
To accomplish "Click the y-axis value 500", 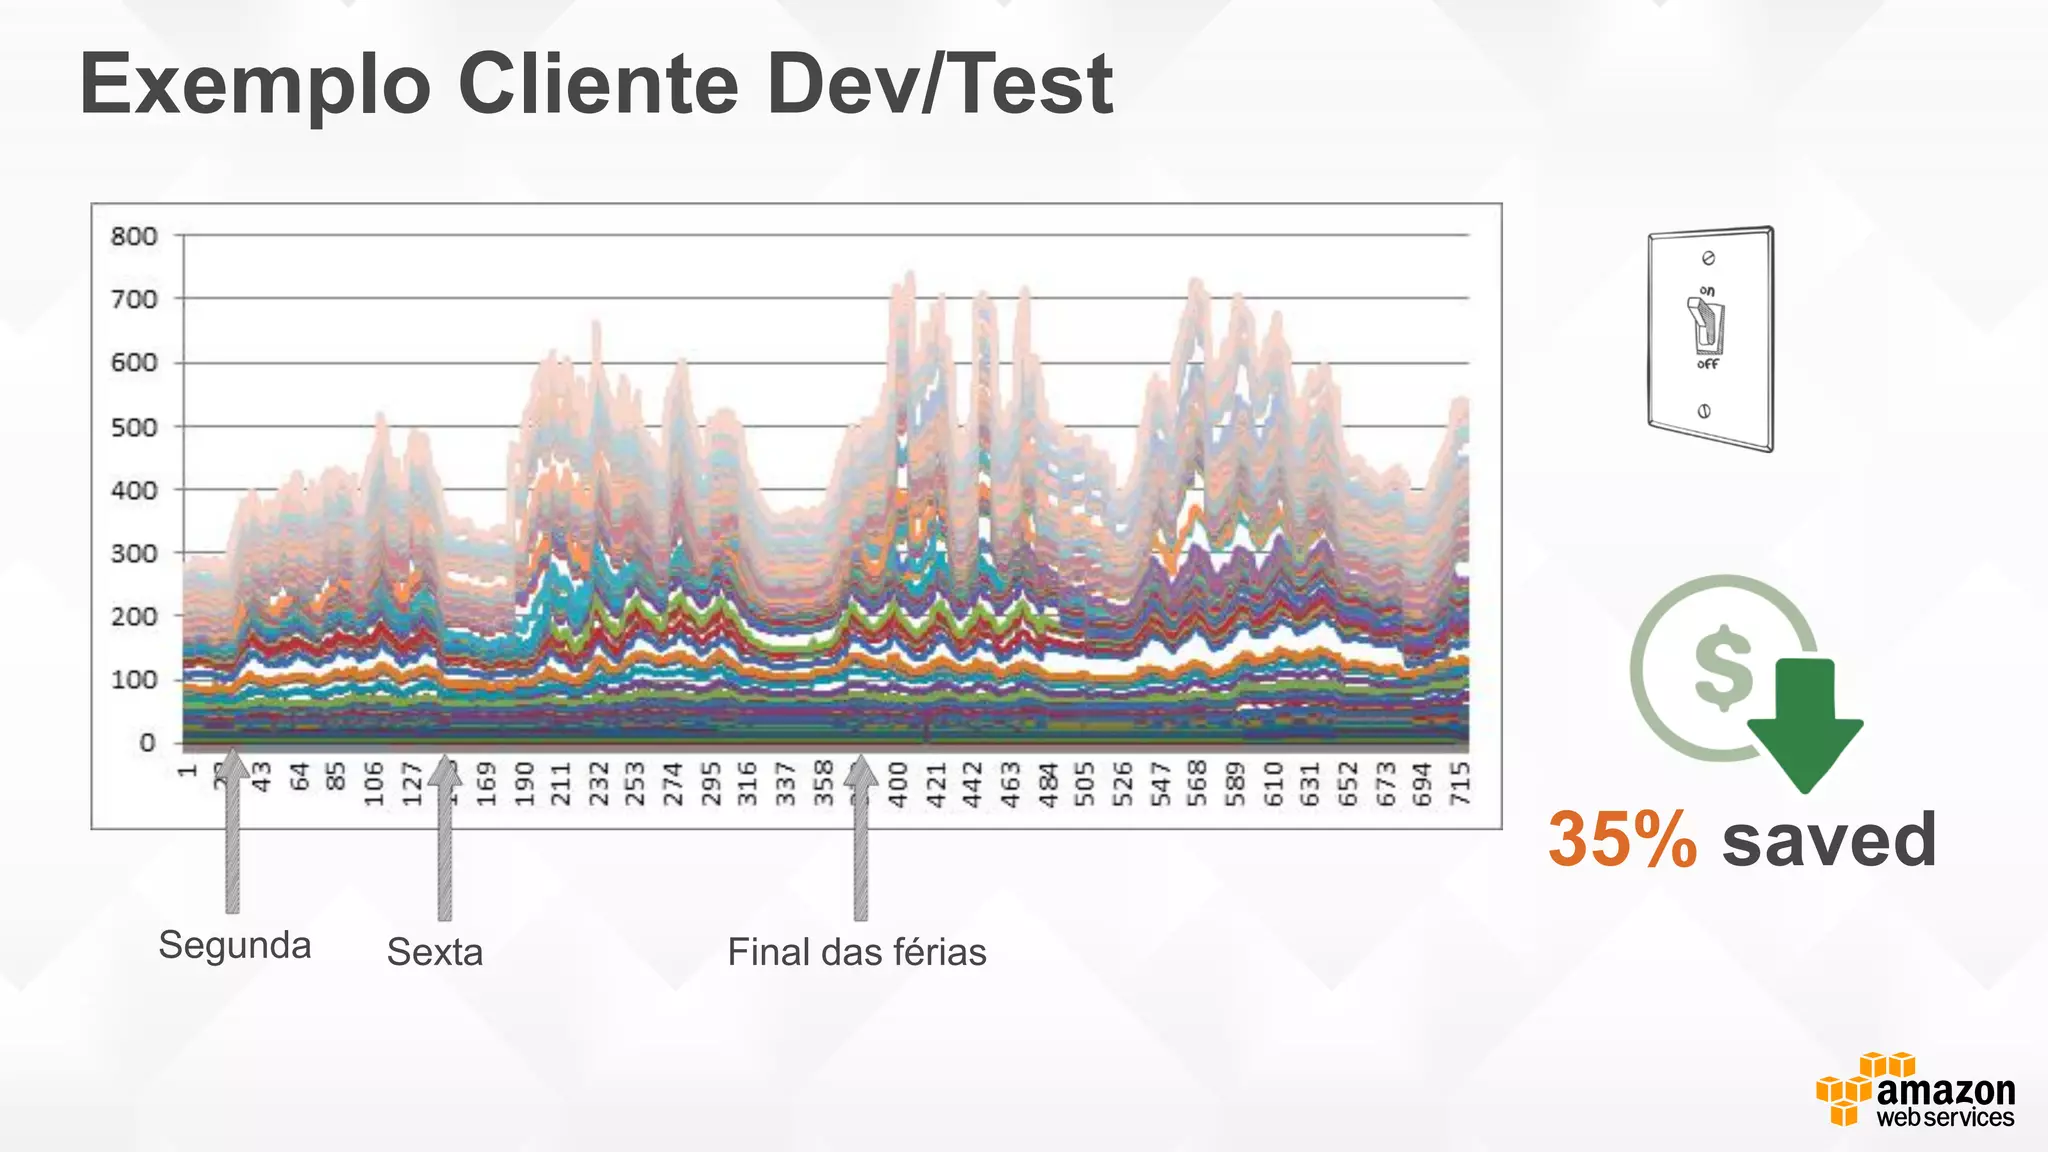I will click(134, 427).
